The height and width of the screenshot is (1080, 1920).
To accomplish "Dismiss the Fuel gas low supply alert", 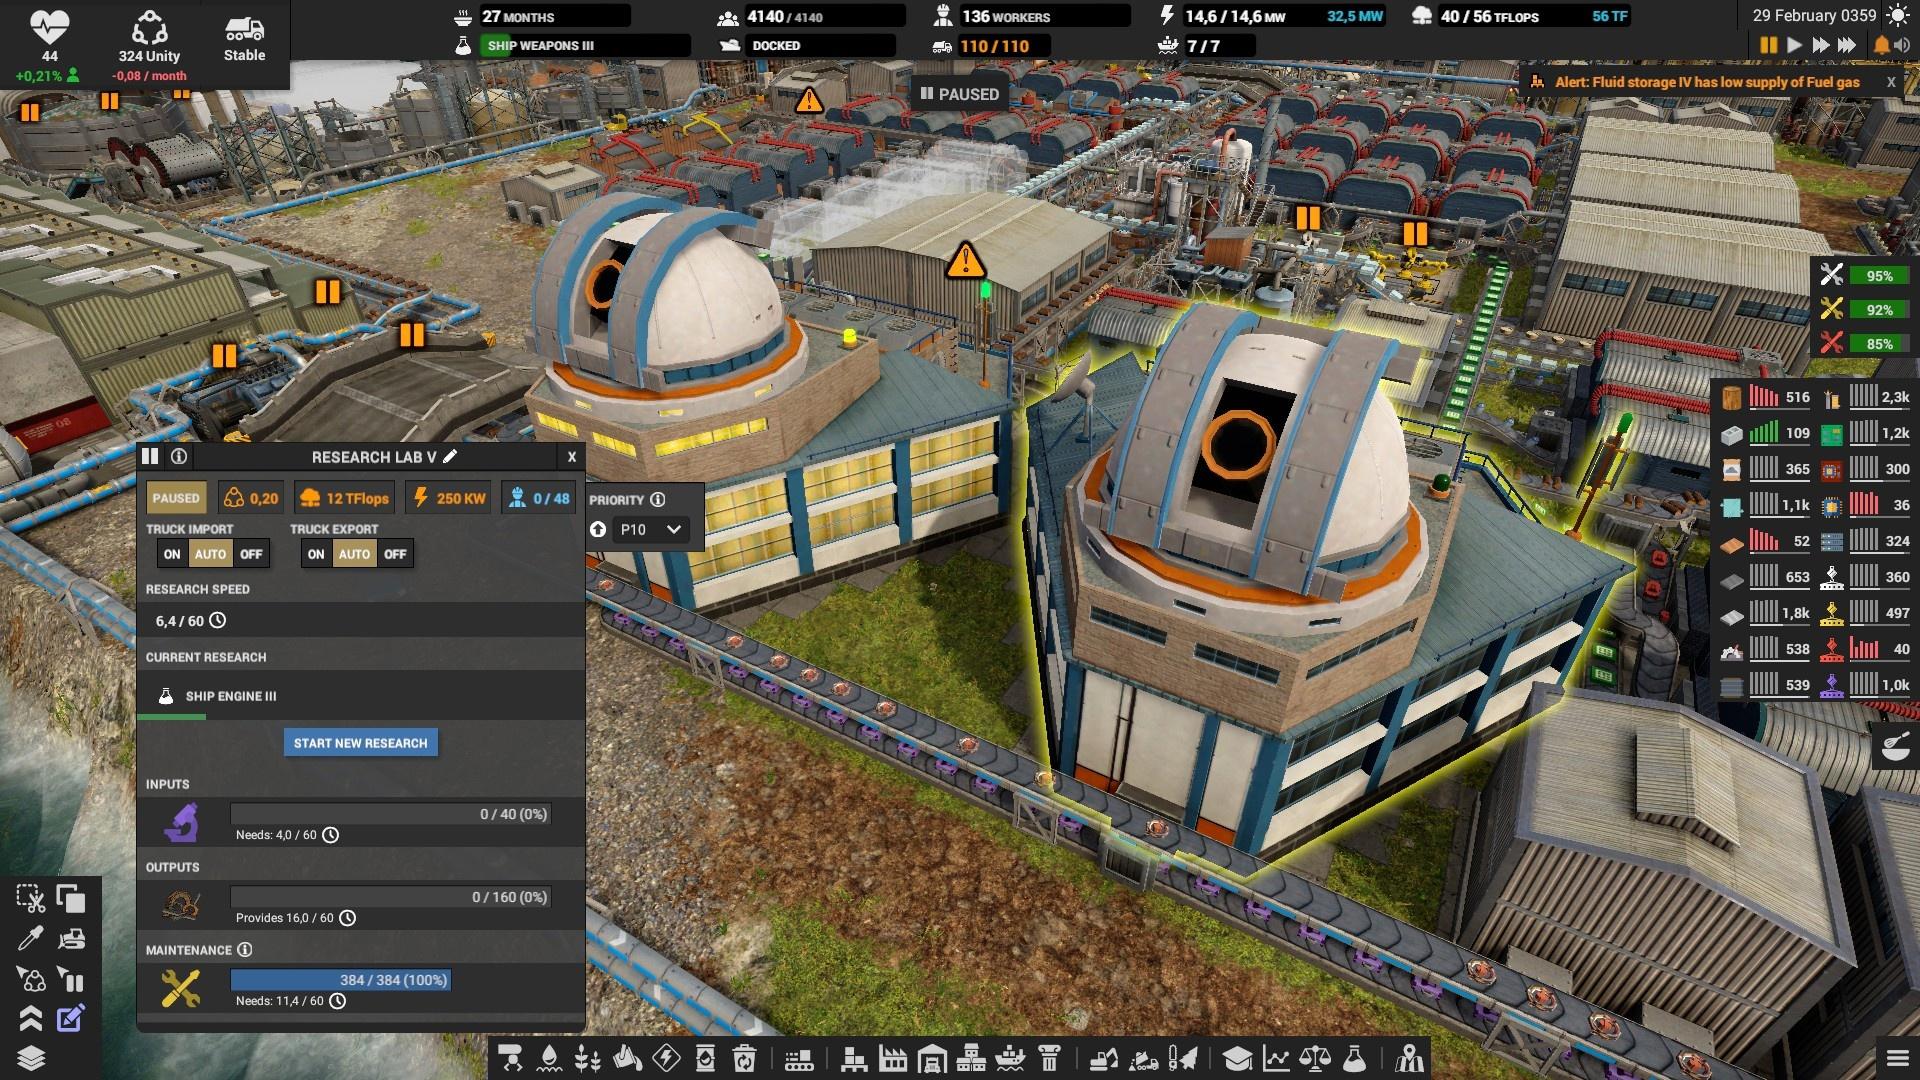I will pyautogui.click(x=1891, y=82).
